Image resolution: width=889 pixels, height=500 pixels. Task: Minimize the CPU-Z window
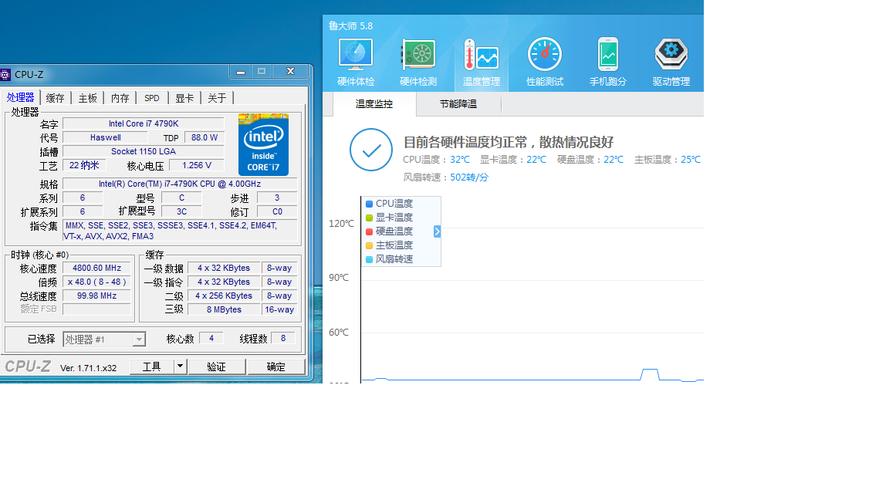[241, 72]
